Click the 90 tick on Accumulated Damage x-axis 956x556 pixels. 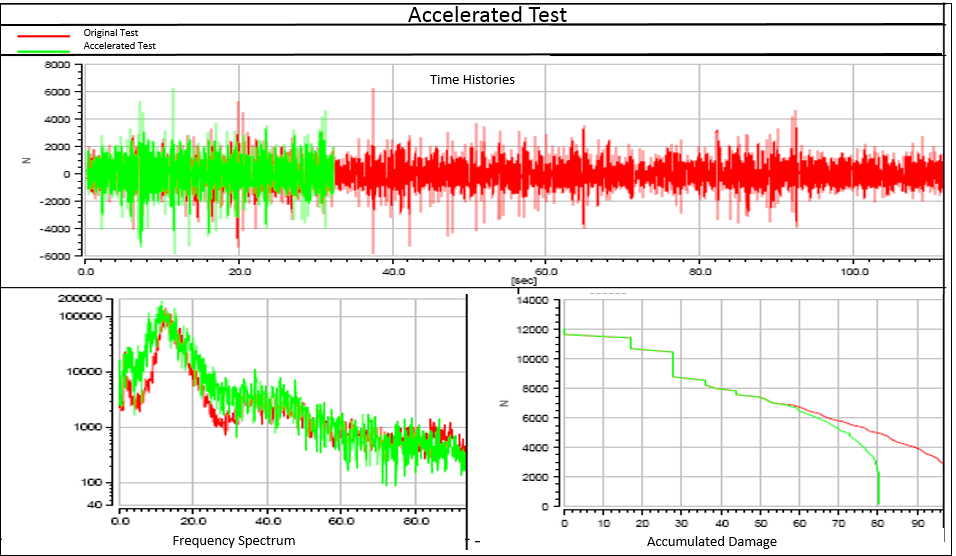[917, 523]
